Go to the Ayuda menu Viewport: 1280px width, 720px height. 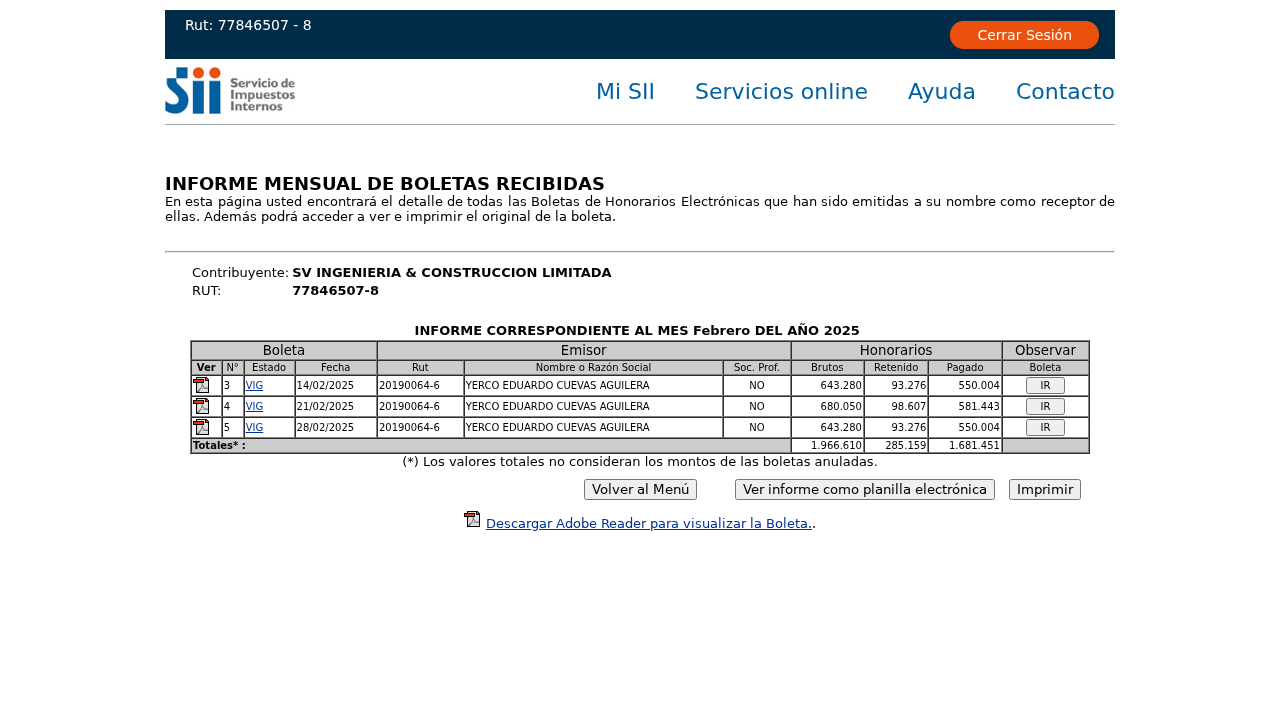tap(941, 92)
